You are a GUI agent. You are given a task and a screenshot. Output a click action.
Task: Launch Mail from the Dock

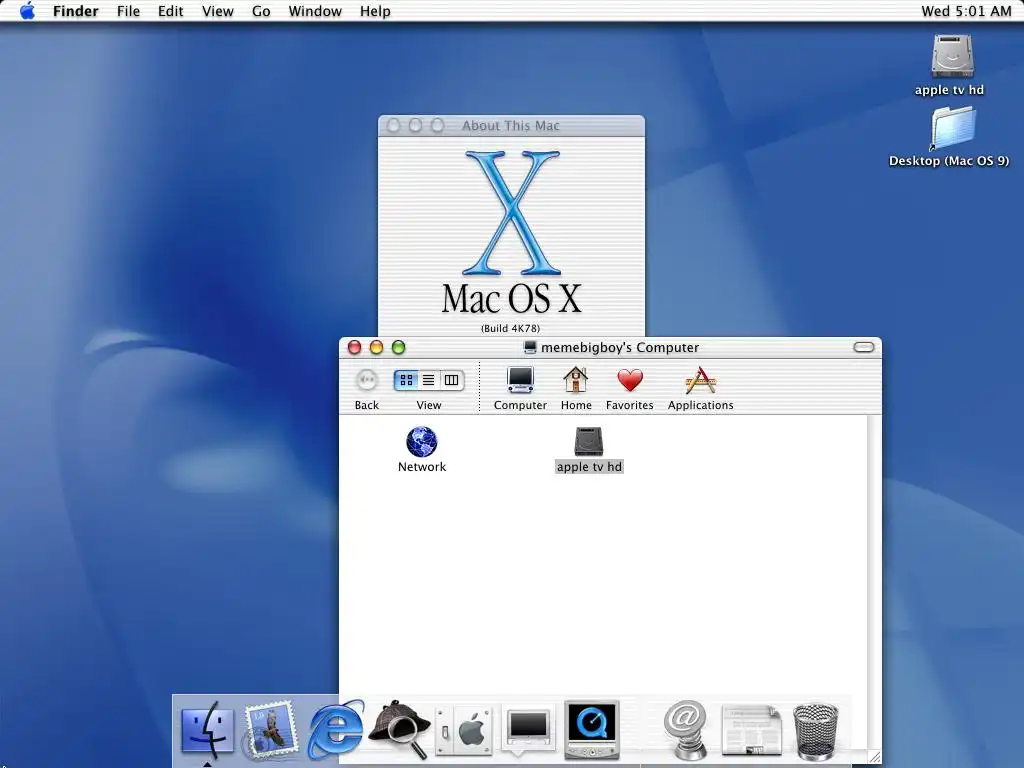click(270, 729)
